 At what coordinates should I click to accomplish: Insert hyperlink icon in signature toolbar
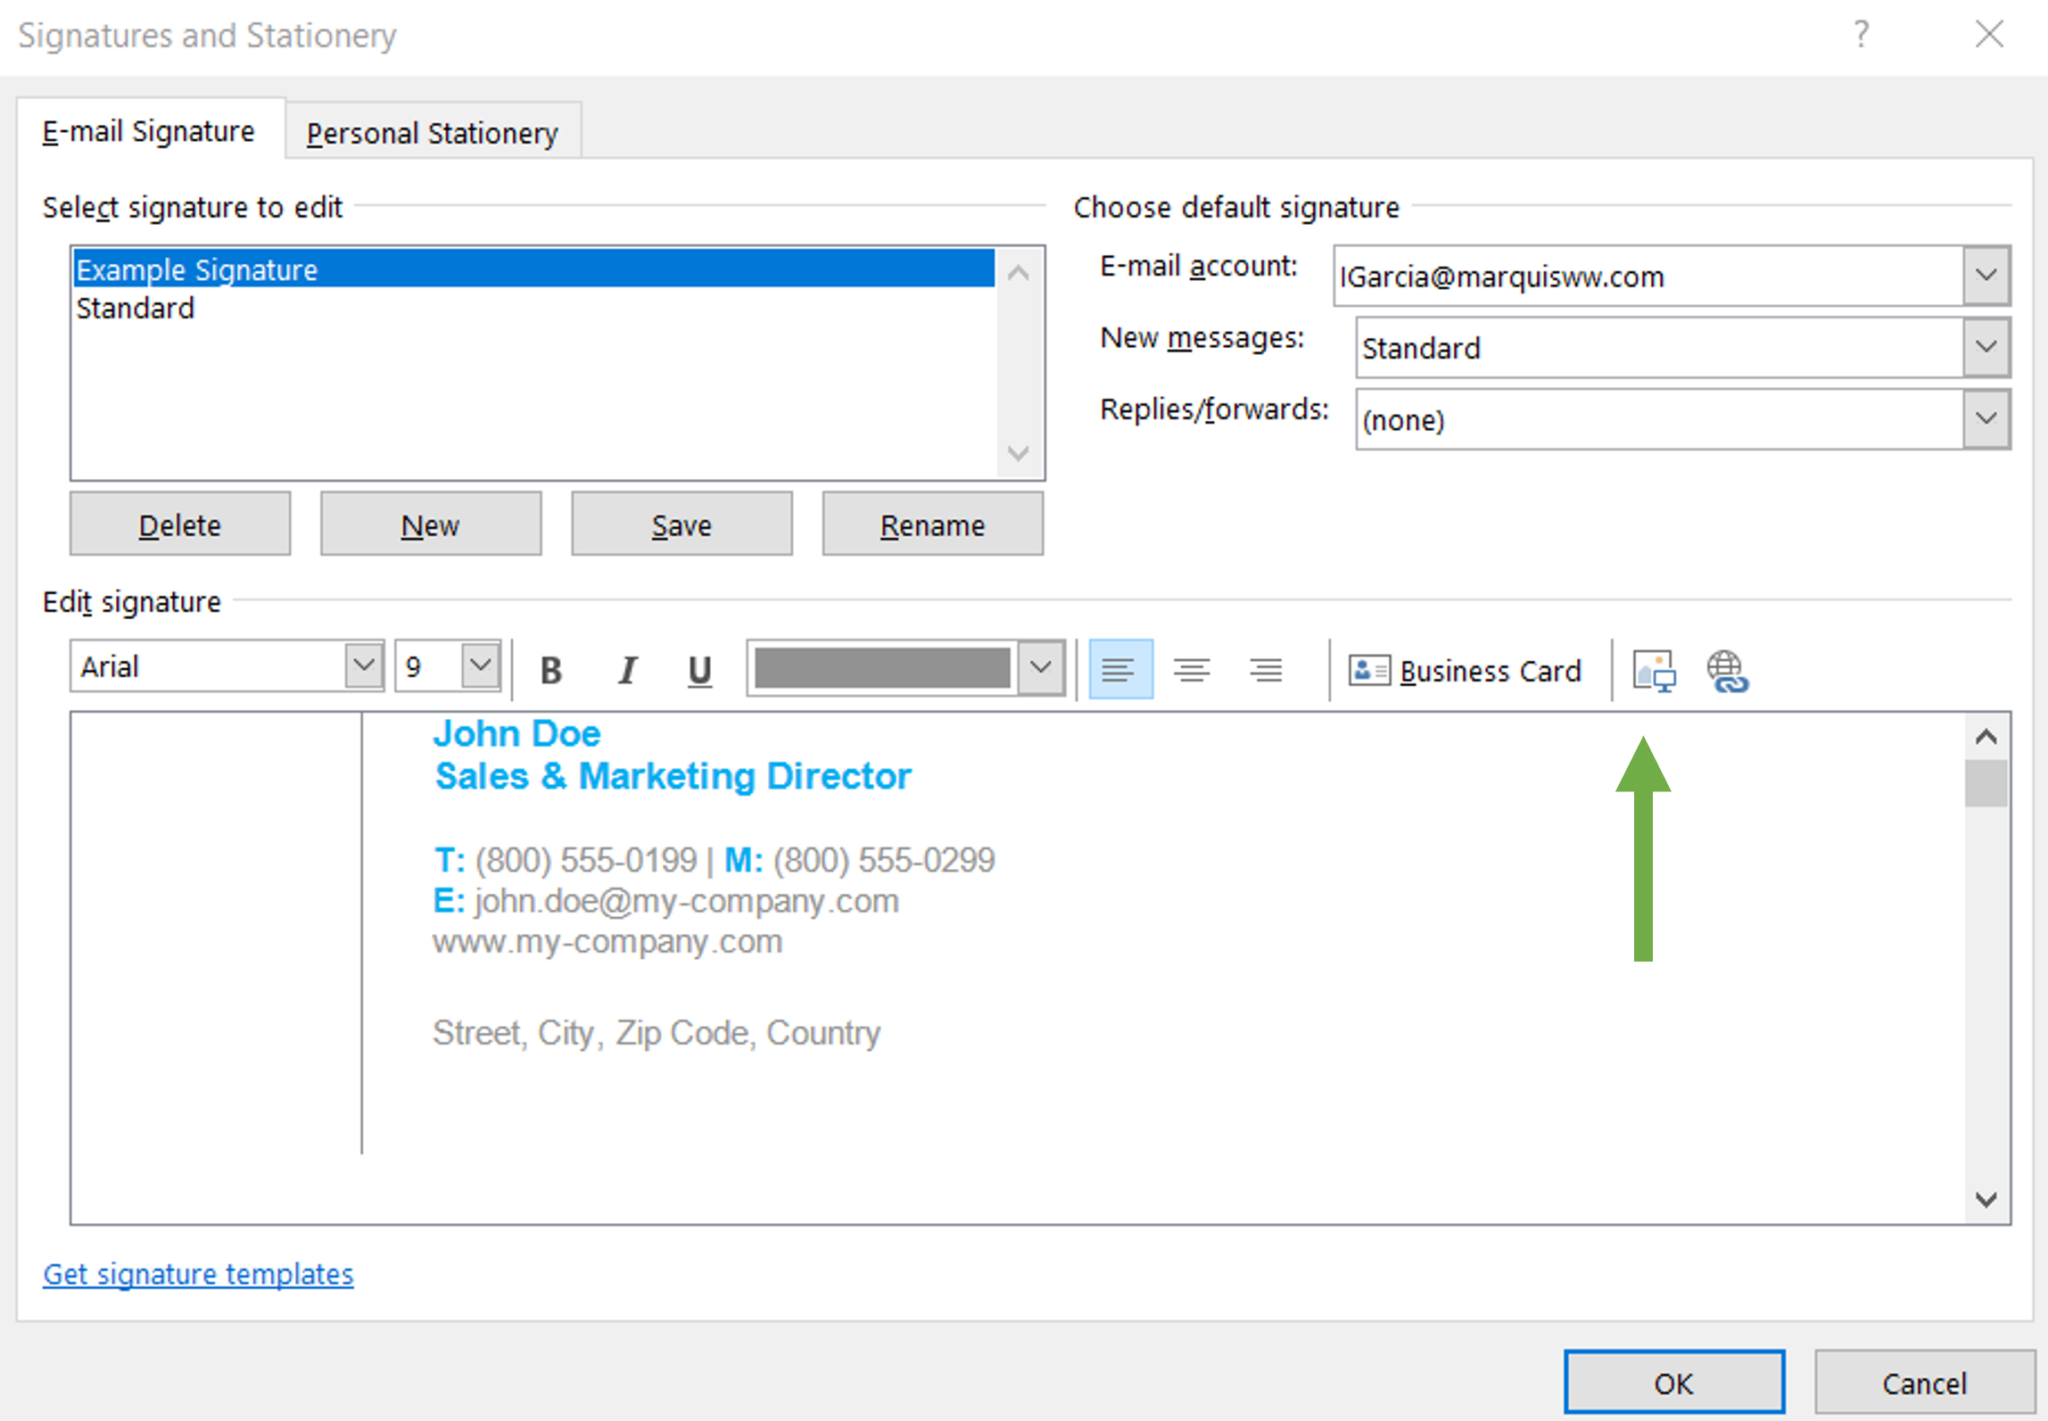(1727, 670)
